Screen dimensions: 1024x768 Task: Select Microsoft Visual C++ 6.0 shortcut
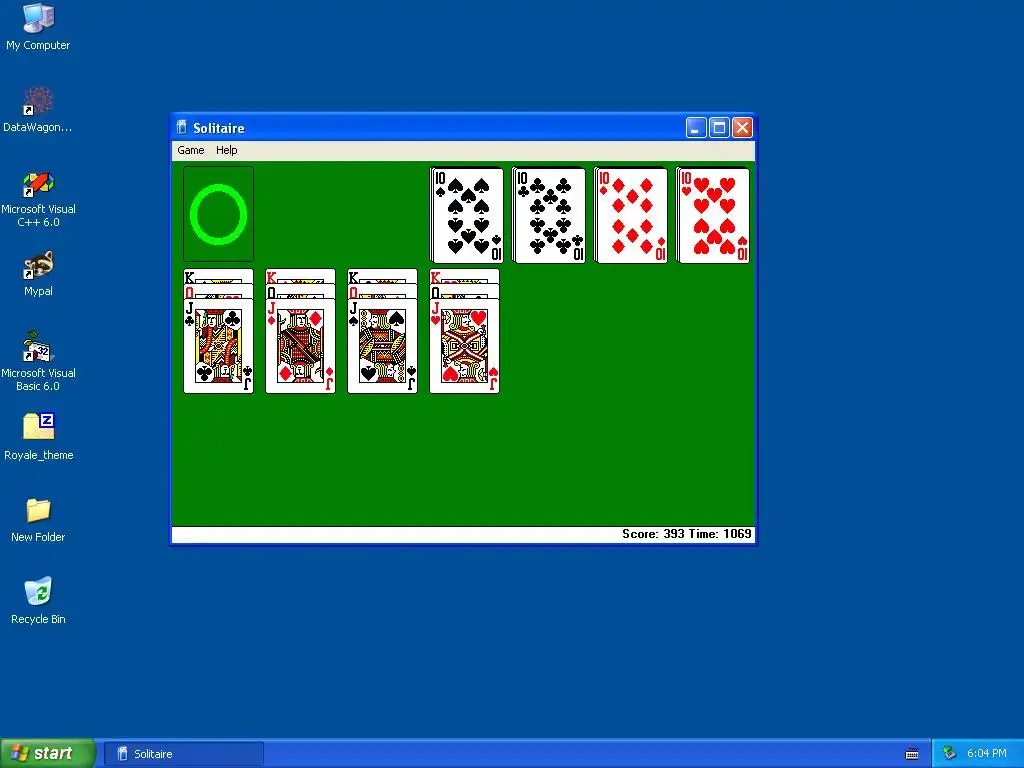pos(38,199)
